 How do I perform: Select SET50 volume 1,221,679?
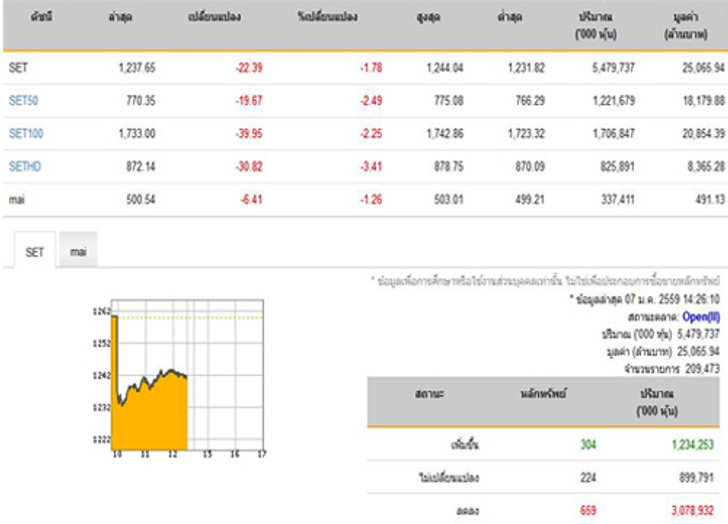(x=613, y=100)
